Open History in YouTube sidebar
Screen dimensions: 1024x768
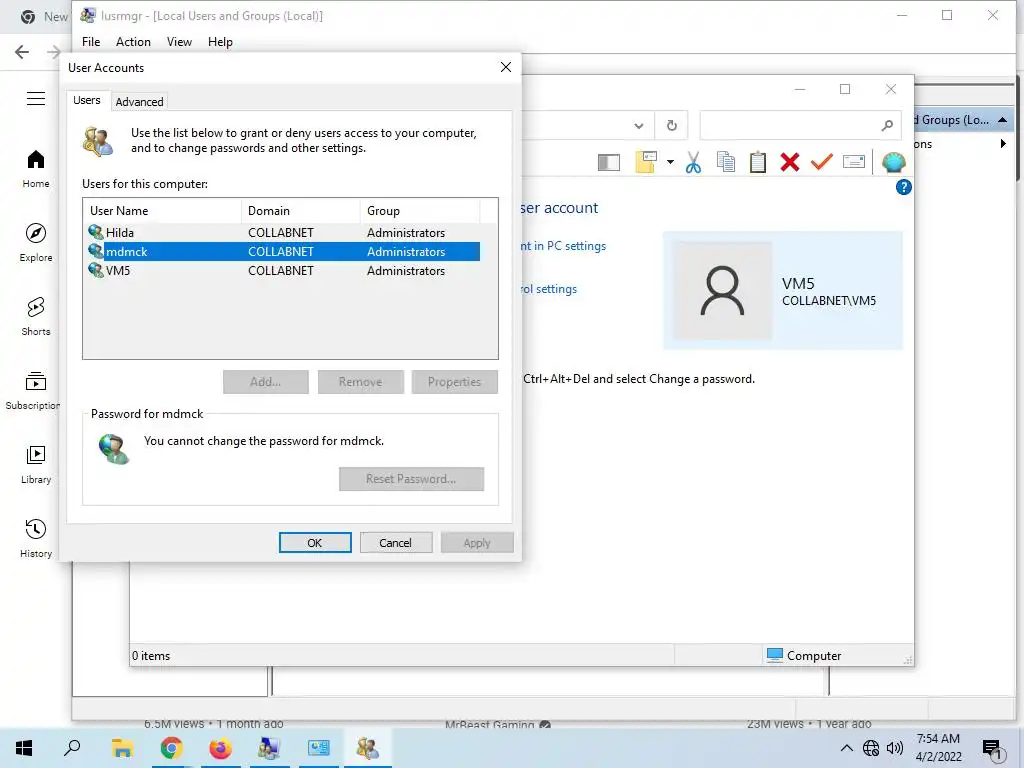[x=36, y=537]
